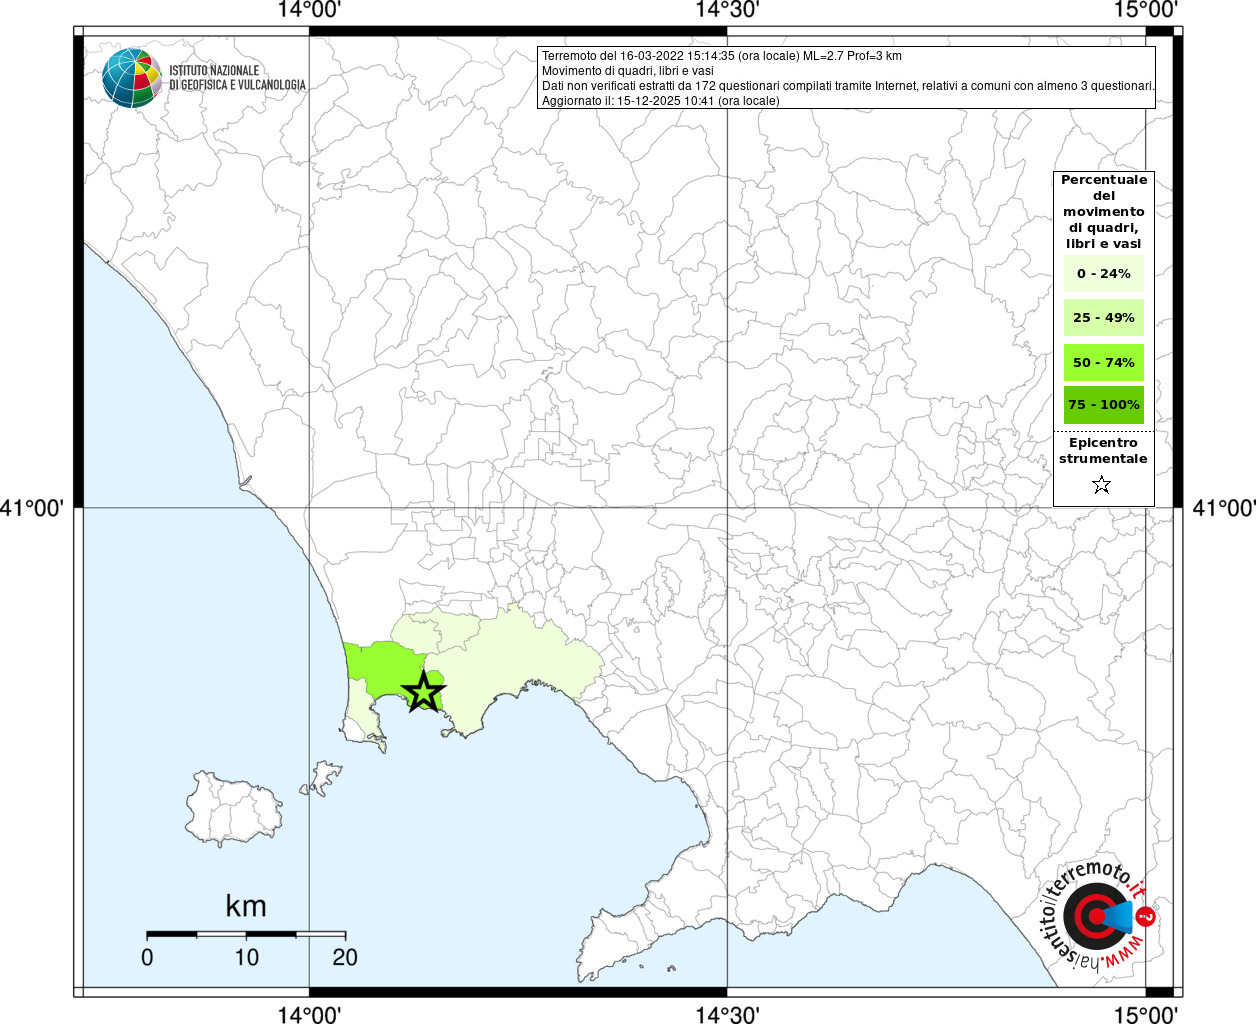Click the 'Aggiornato il: 15-12-2025' line

pyautogui.click(x=660, y=101)
